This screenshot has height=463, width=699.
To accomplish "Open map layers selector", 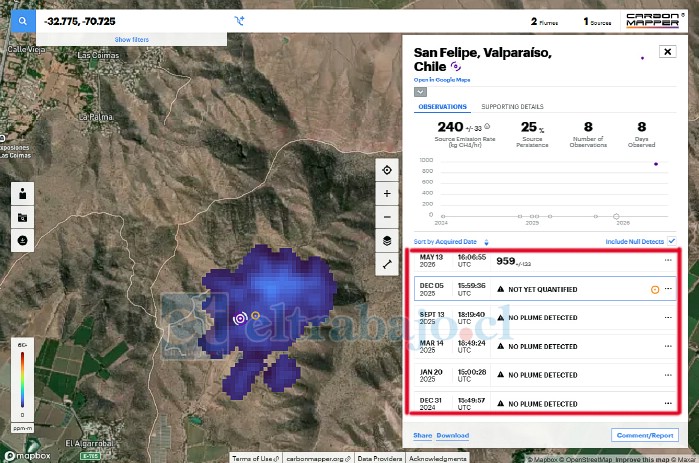I will click(387, 241).
